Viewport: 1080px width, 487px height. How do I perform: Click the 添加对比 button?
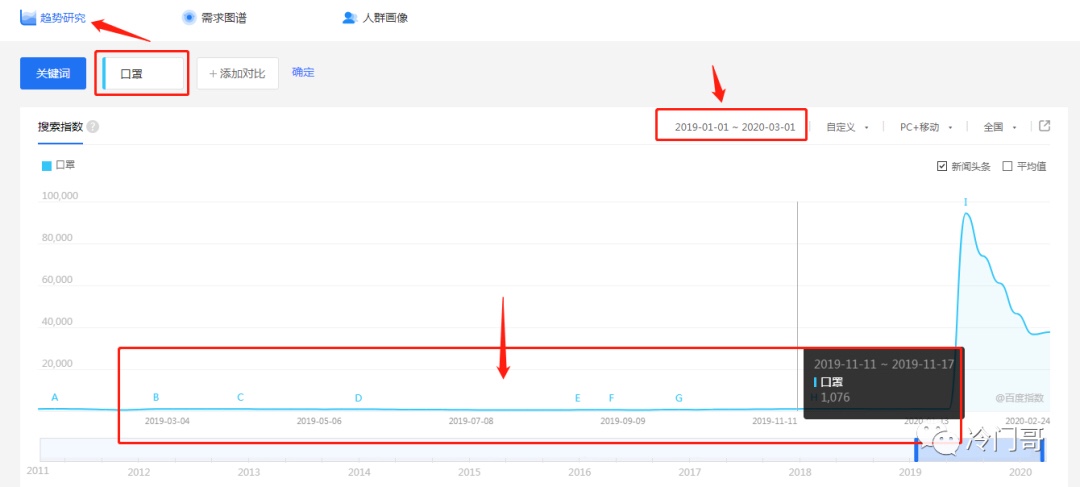click(x=238, y=73)
